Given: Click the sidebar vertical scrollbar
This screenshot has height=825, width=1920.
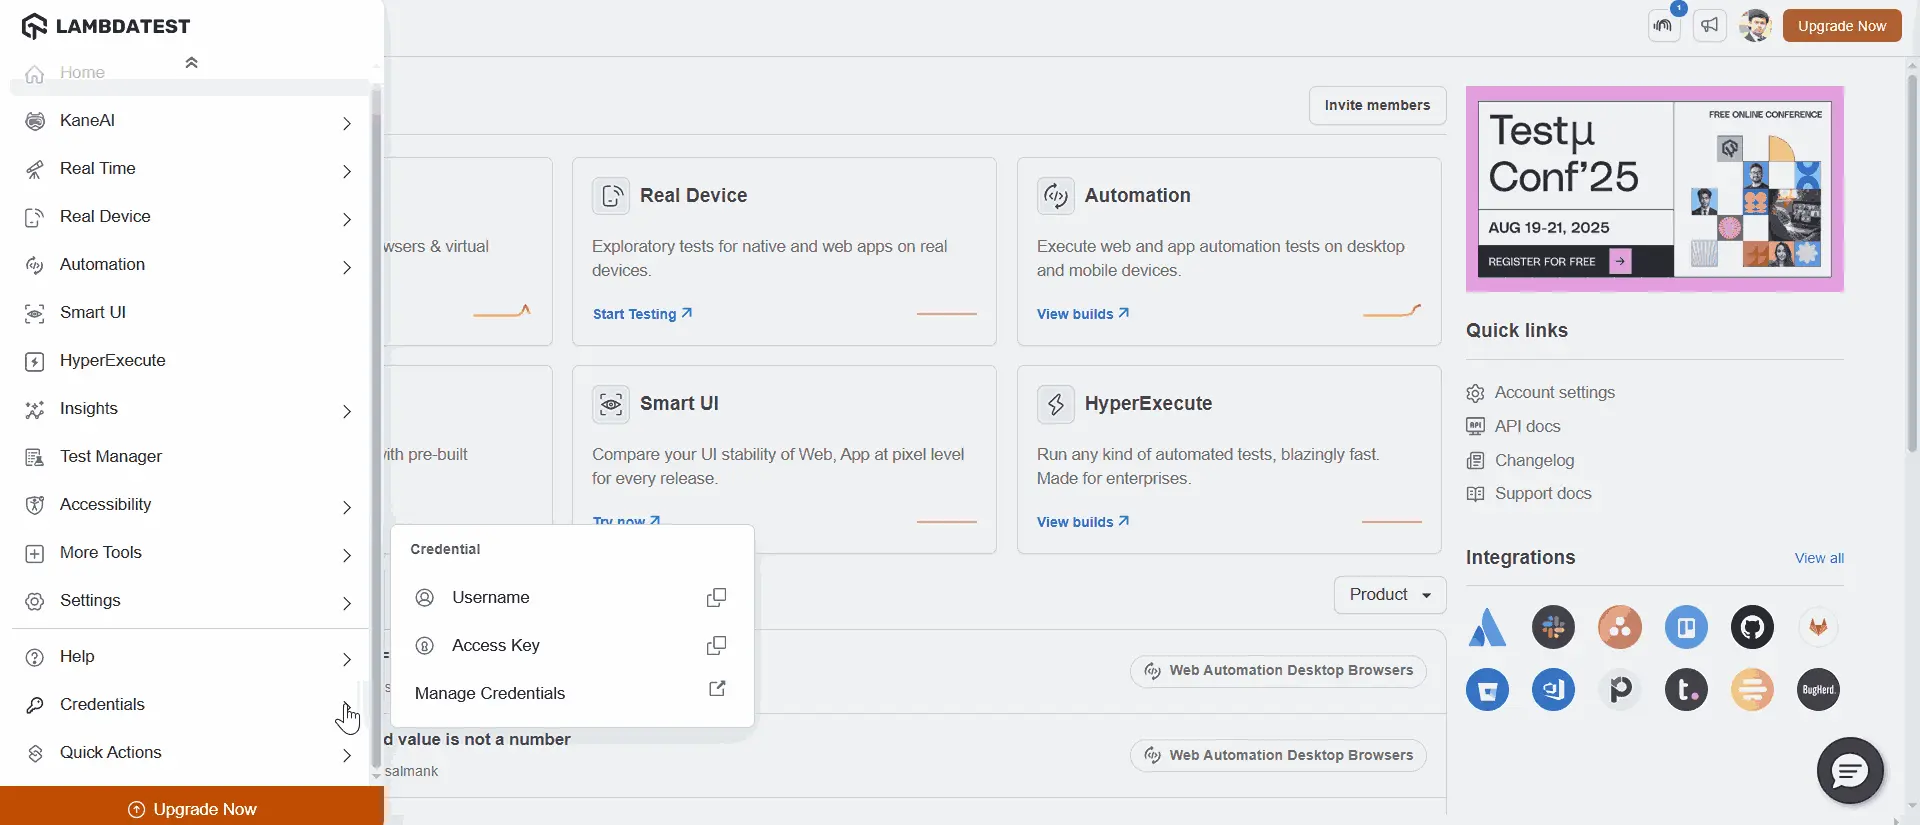Looking at the screenshot, I should point(376,400).
